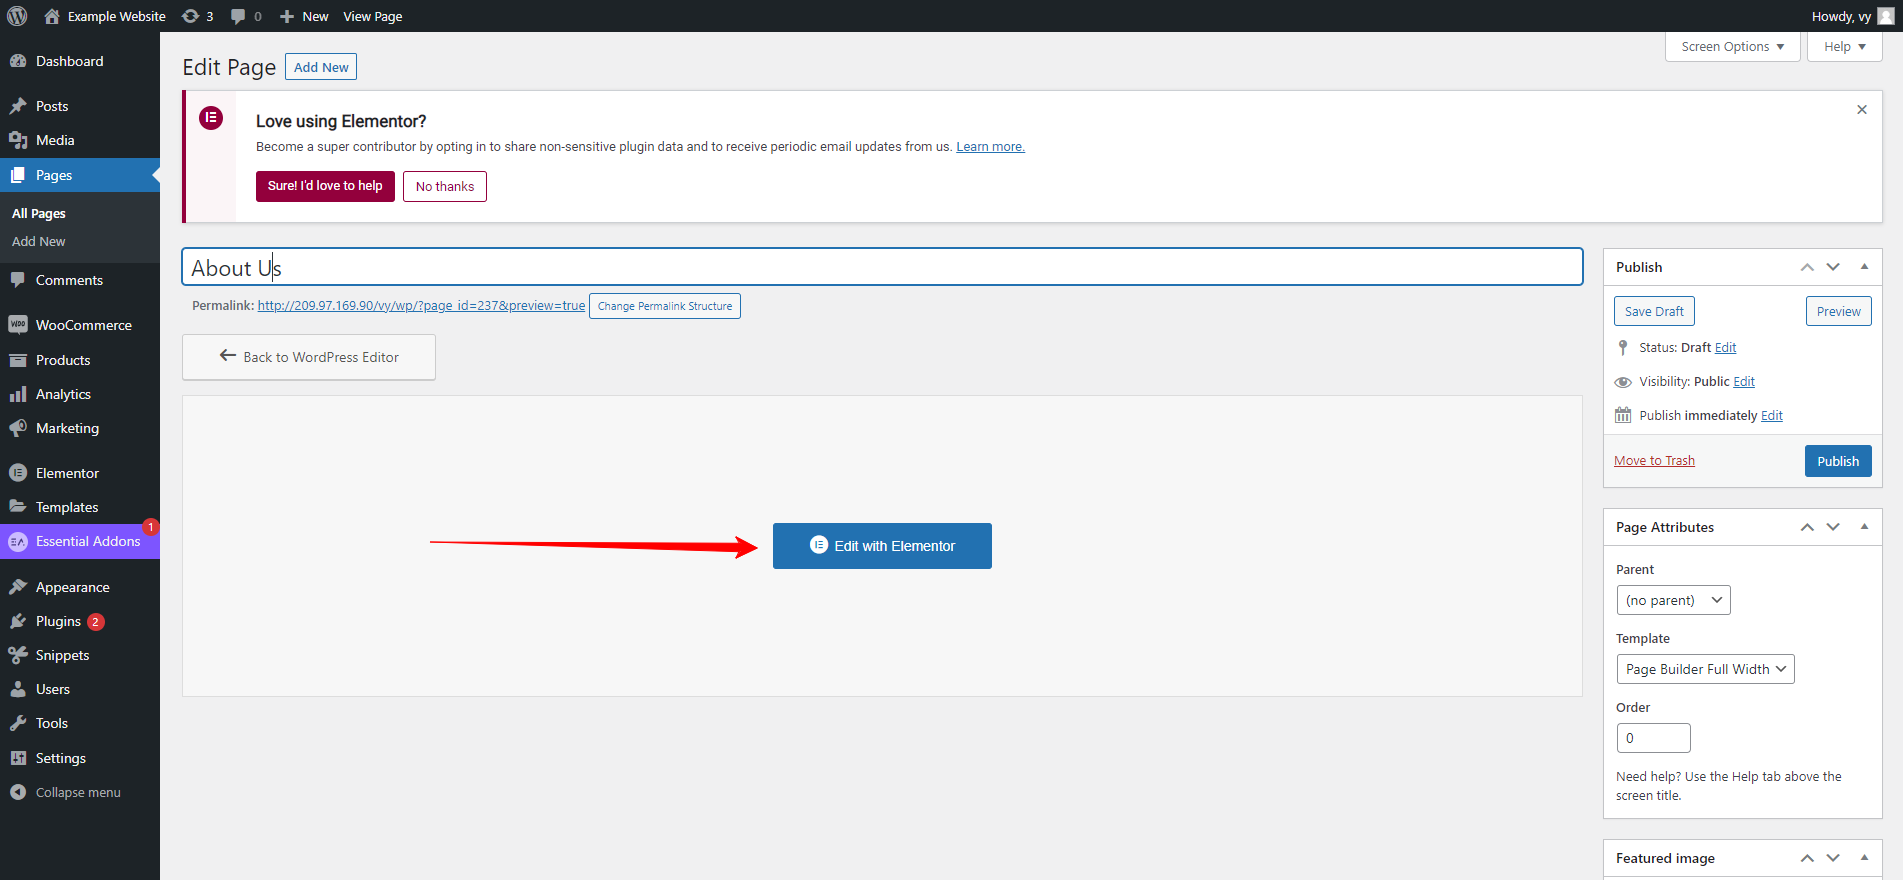
Task: Open Settings icon in sidebar
Action: [18, 758]
